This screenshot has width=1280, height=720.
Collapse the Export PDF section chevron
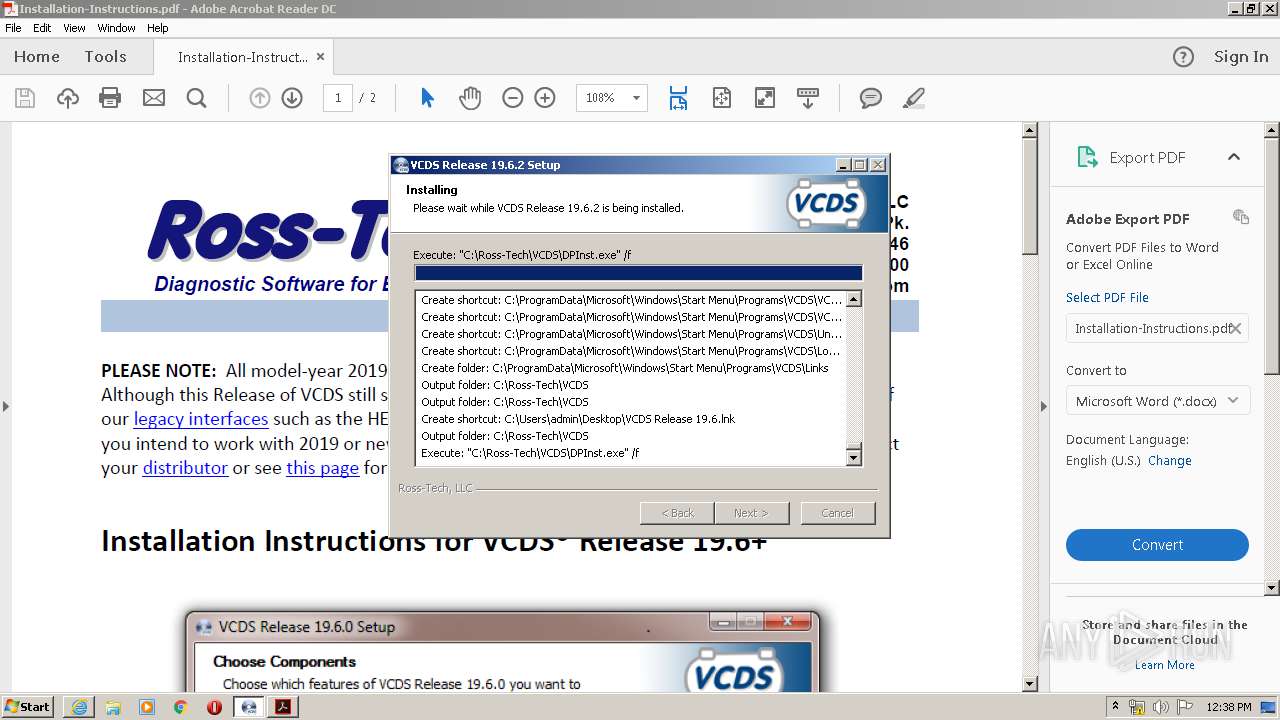[1234, 157]
